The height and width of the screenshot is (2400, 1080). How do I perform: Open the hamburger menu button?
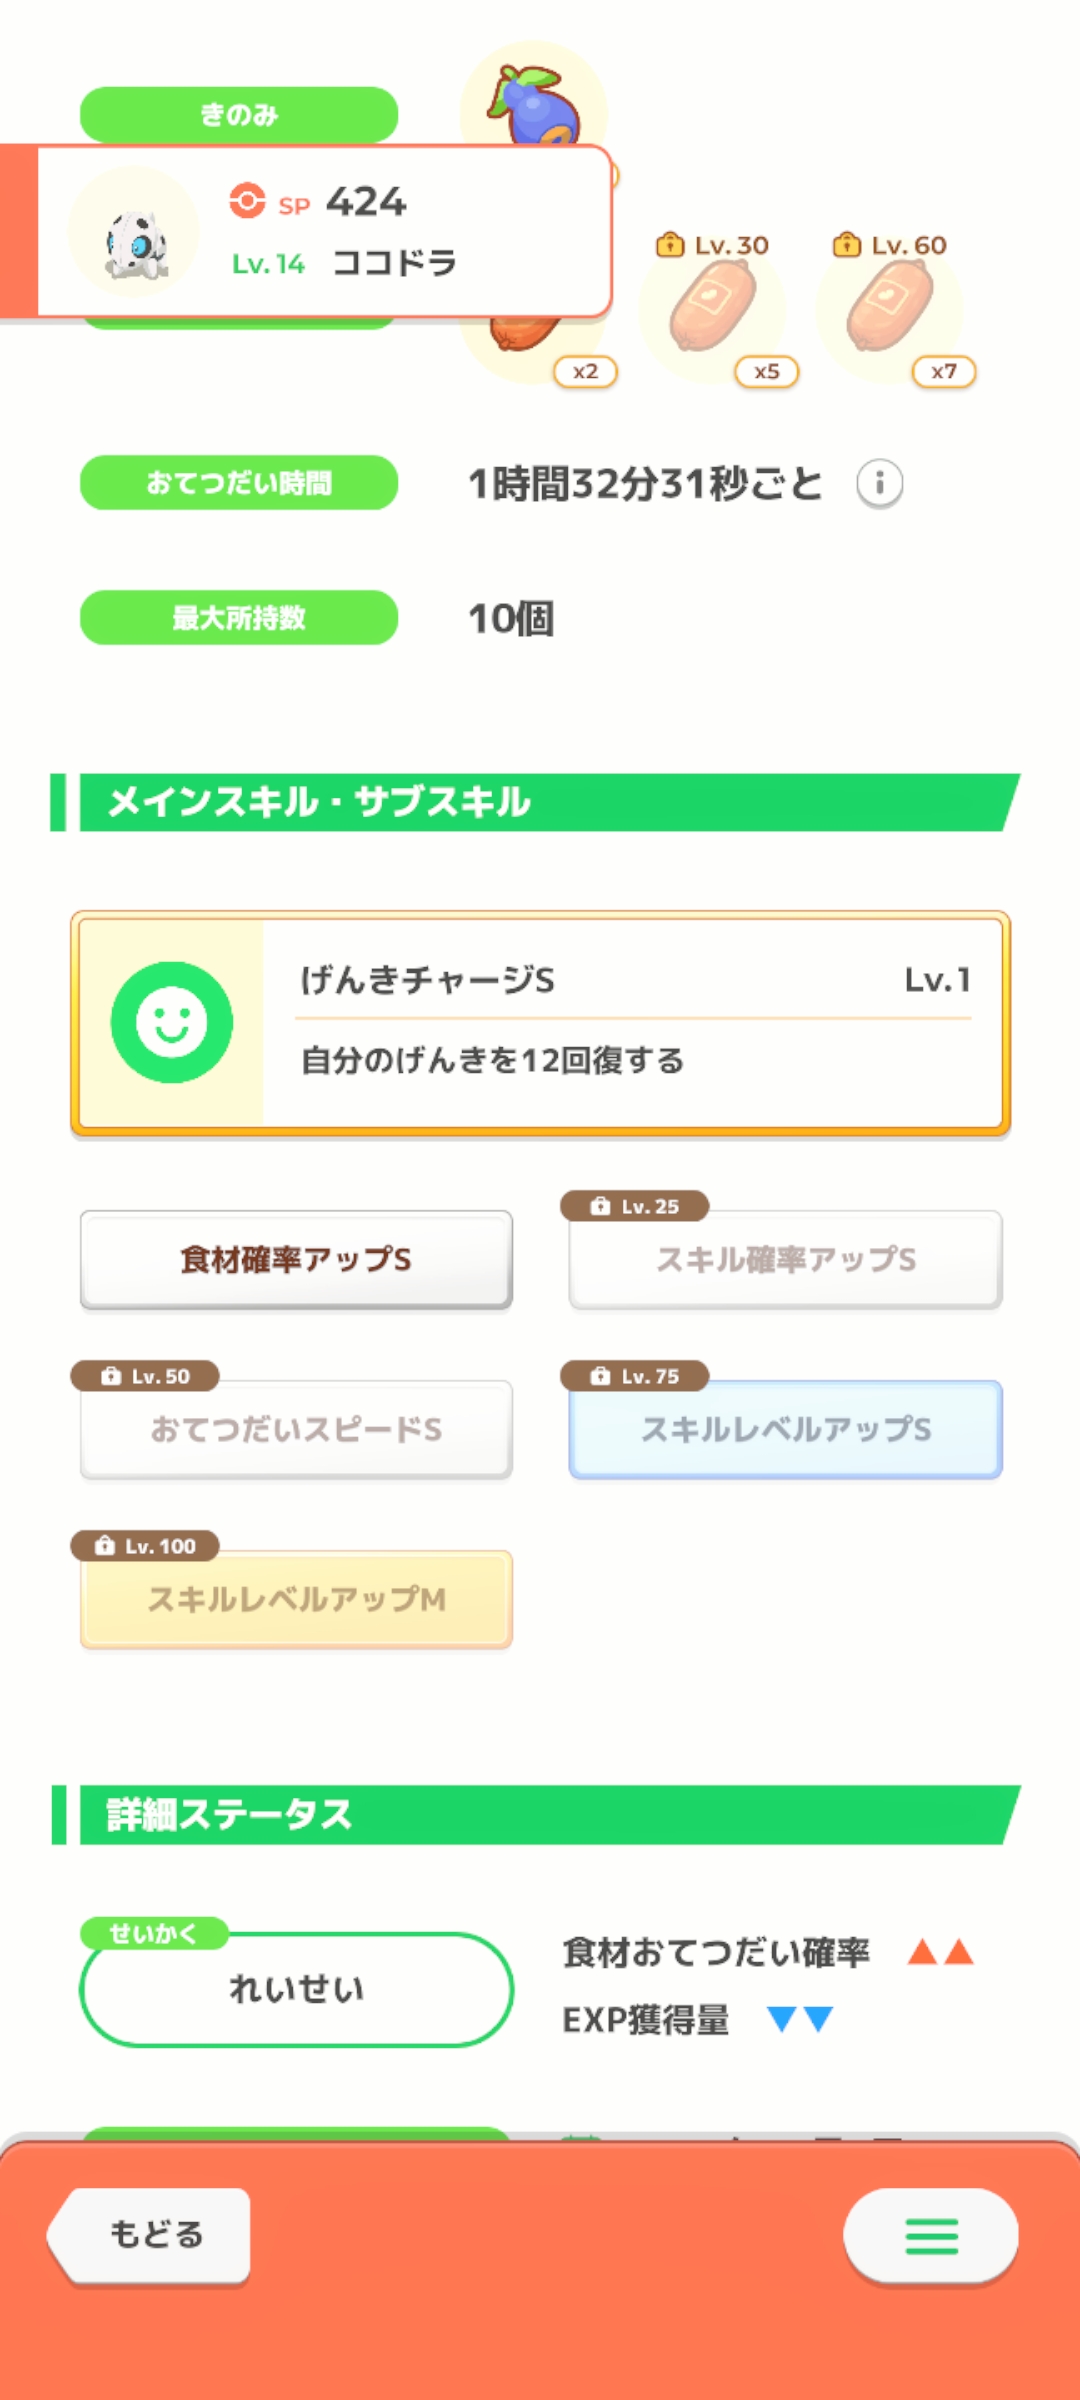pos(930,2236)
